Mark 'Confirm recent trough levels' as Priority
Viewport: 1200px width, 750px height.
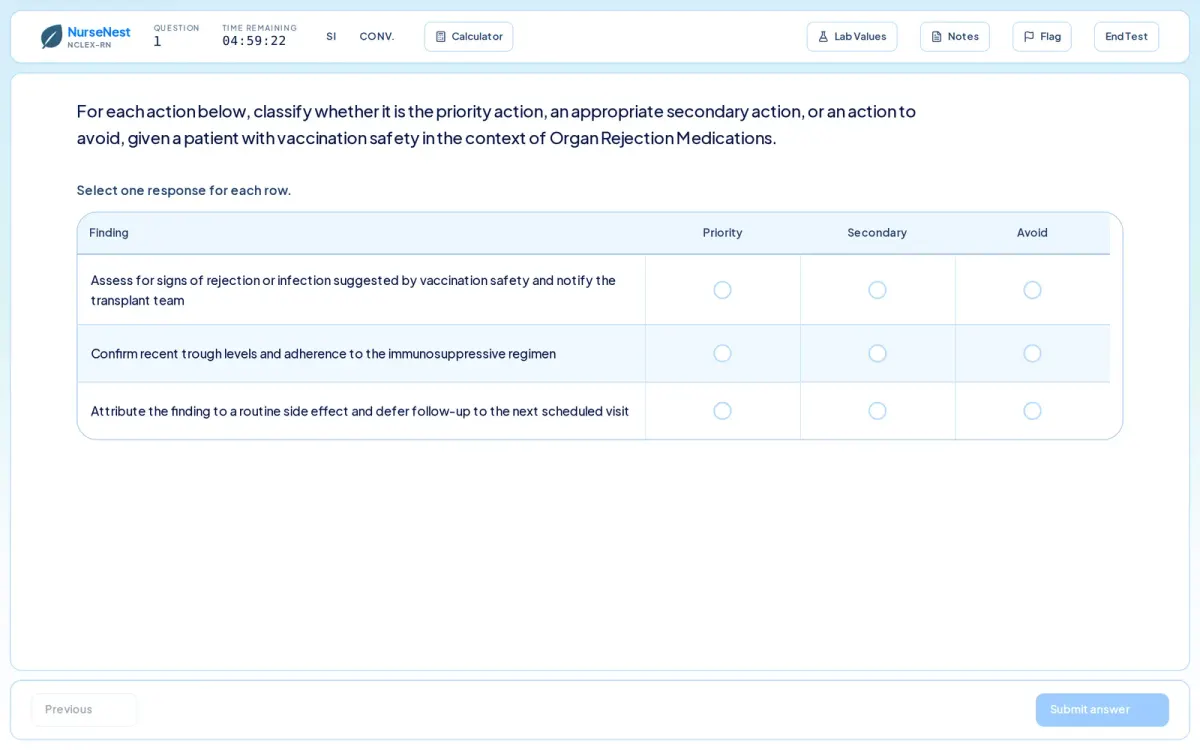pyautogui.click(x=722, y=353)
